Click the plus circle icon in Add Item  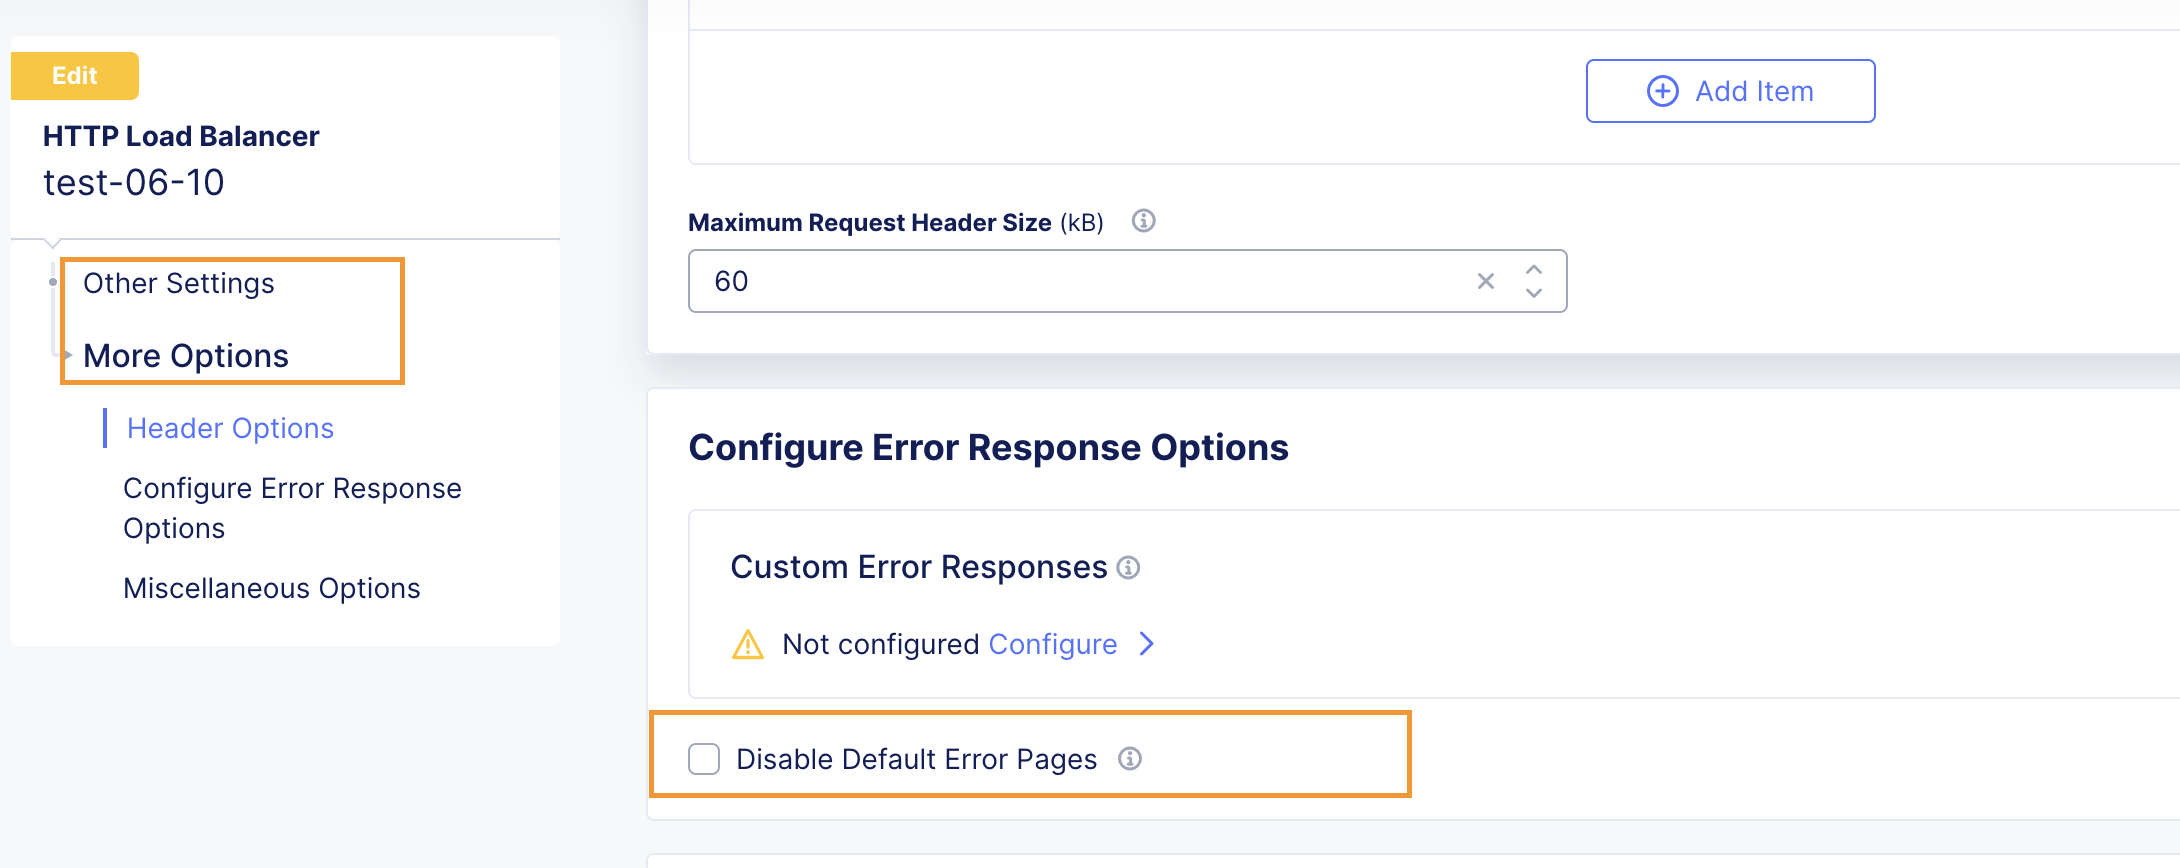click(1662, 91)
